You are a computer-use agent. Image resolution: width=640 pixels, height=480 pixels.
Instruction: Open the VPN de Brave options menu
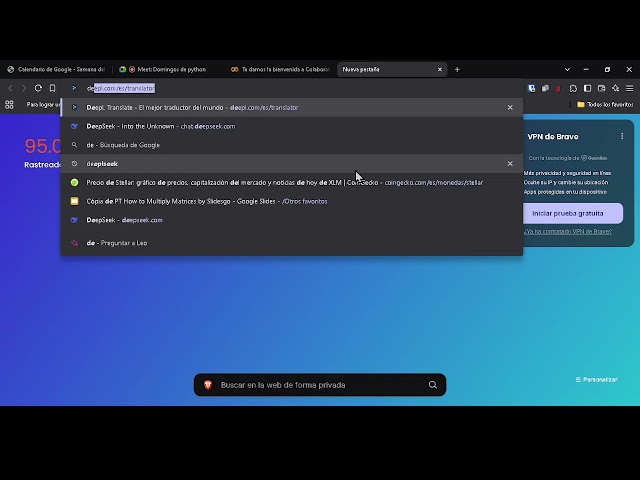[622, 136]
